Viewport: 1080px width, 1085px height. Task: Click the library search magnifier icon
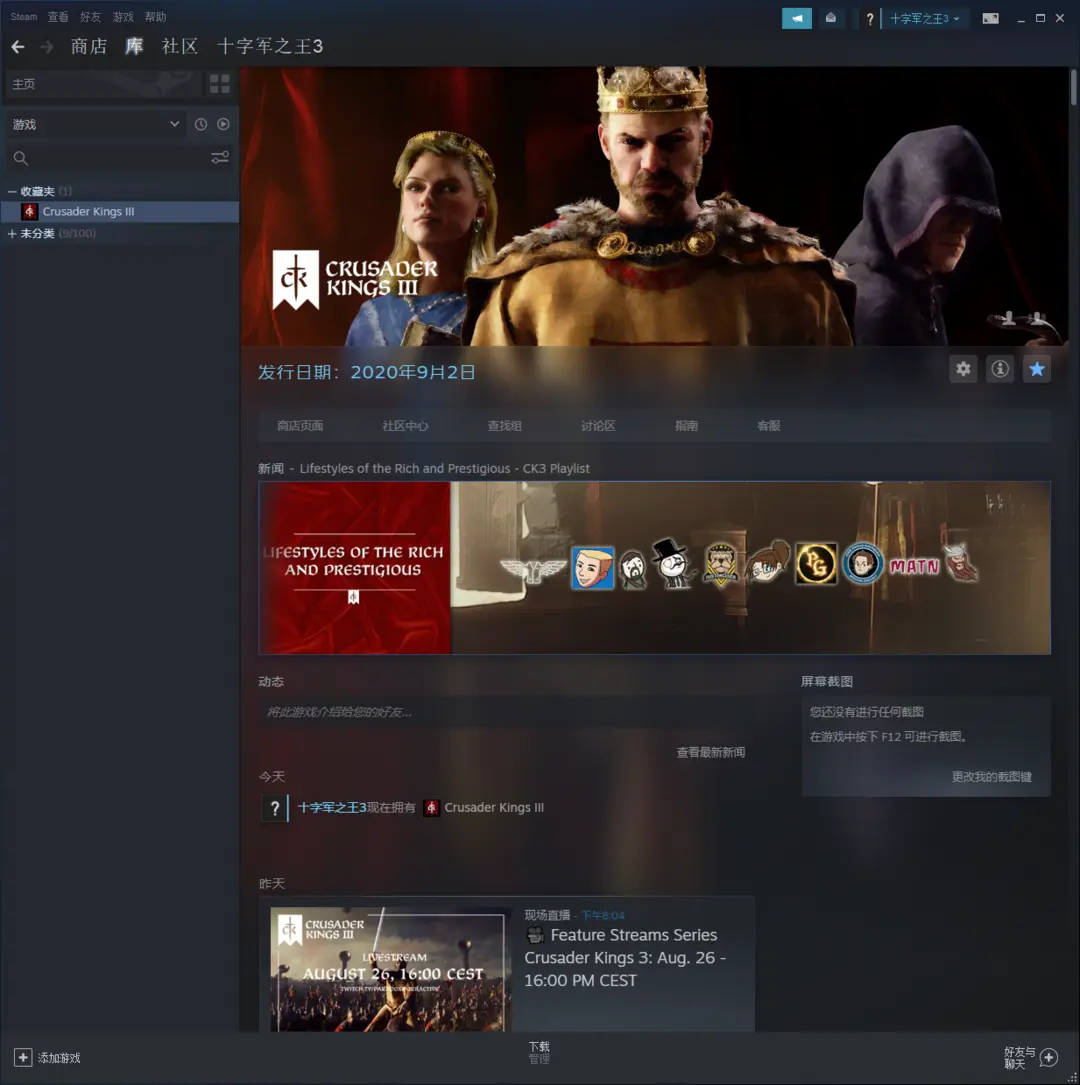point(21,158)
